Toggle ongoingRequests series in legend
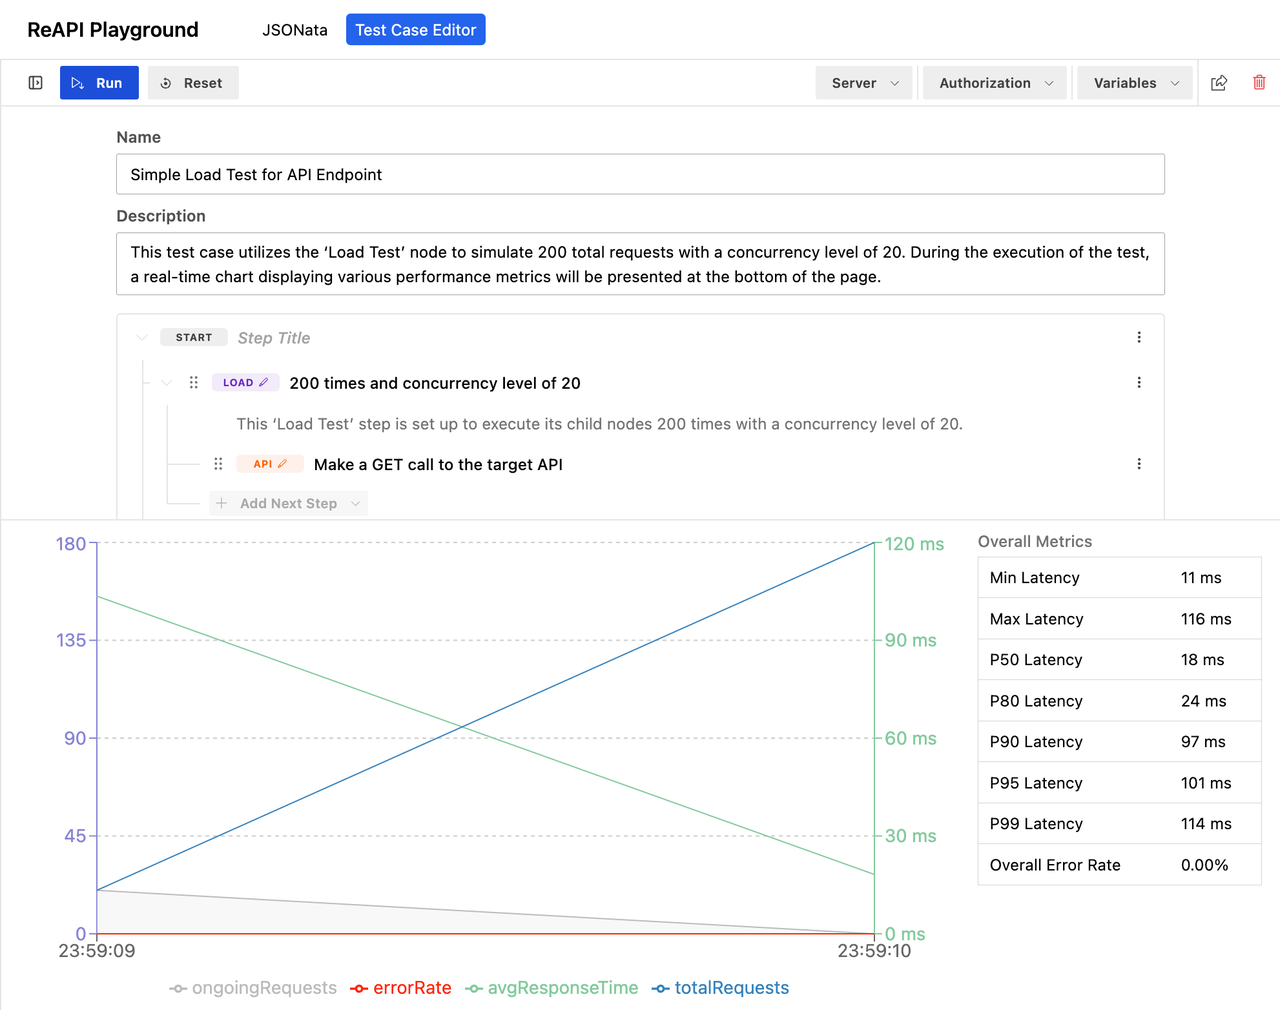Image resolution: width=1280 pixels, height=1010 pixels. 253,988
